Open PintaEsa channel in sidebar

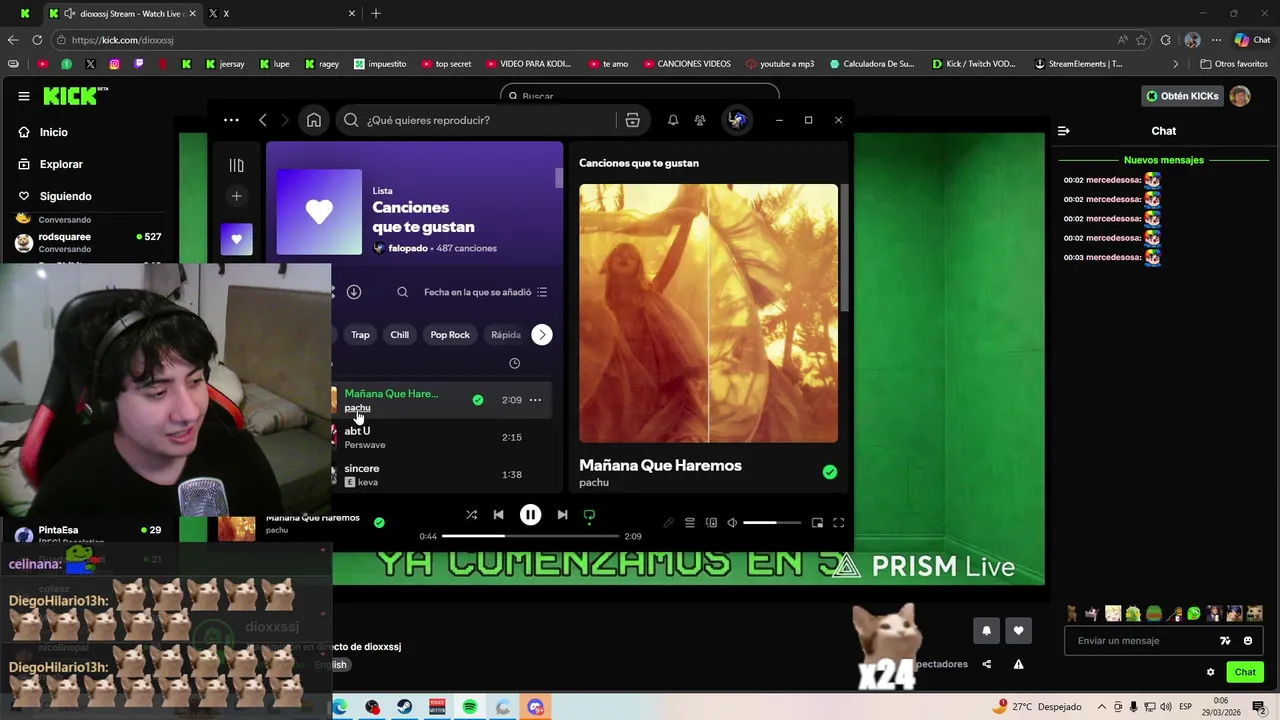pyautogui.click(x=88, y=533)
